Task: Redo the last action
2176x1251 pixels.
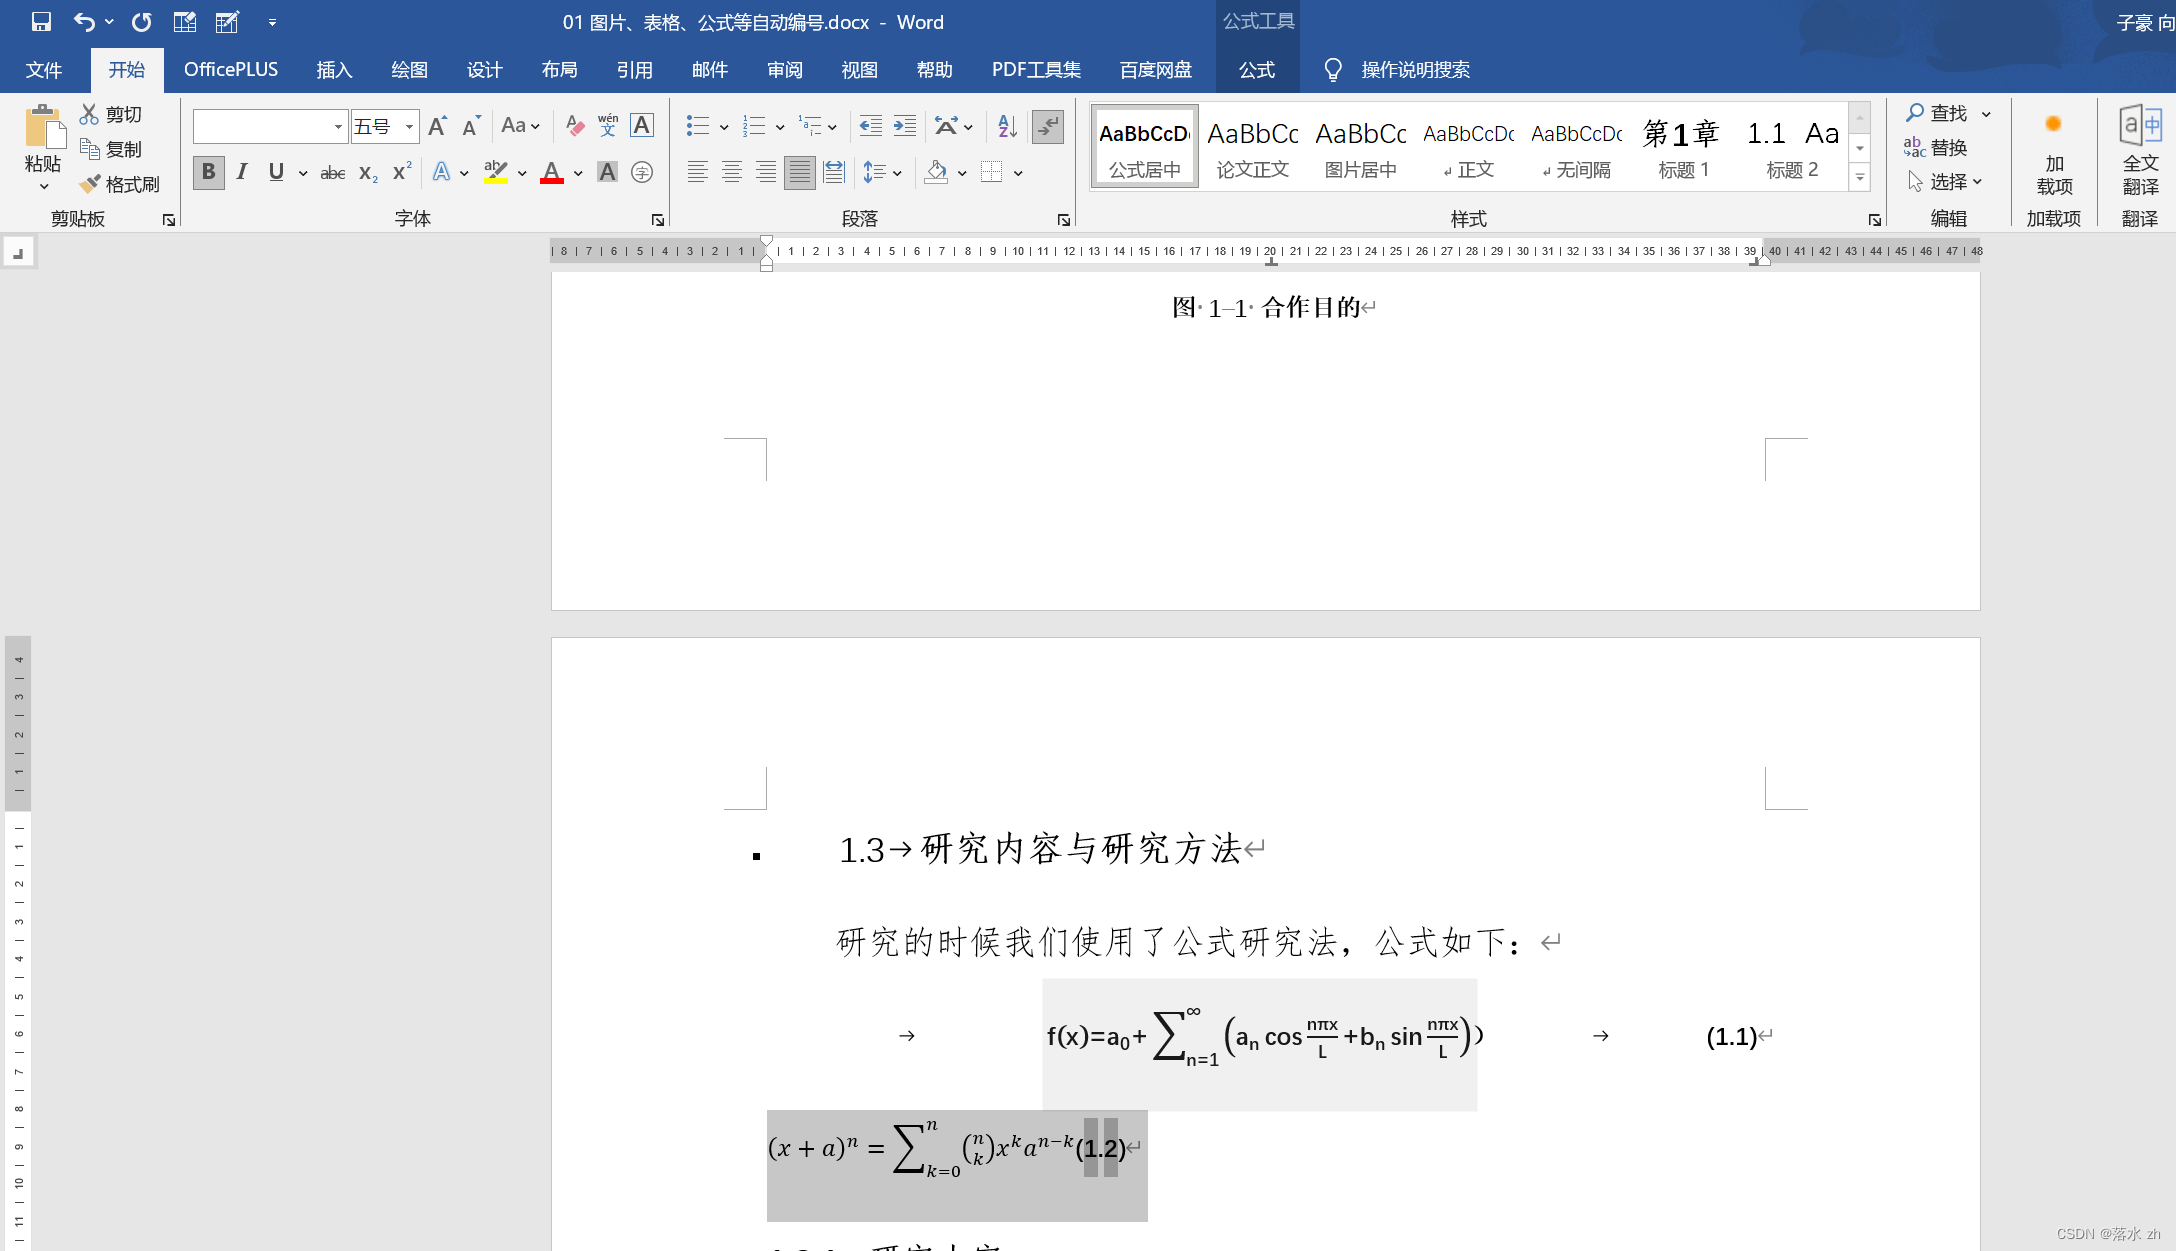Action: pos(141,21)
